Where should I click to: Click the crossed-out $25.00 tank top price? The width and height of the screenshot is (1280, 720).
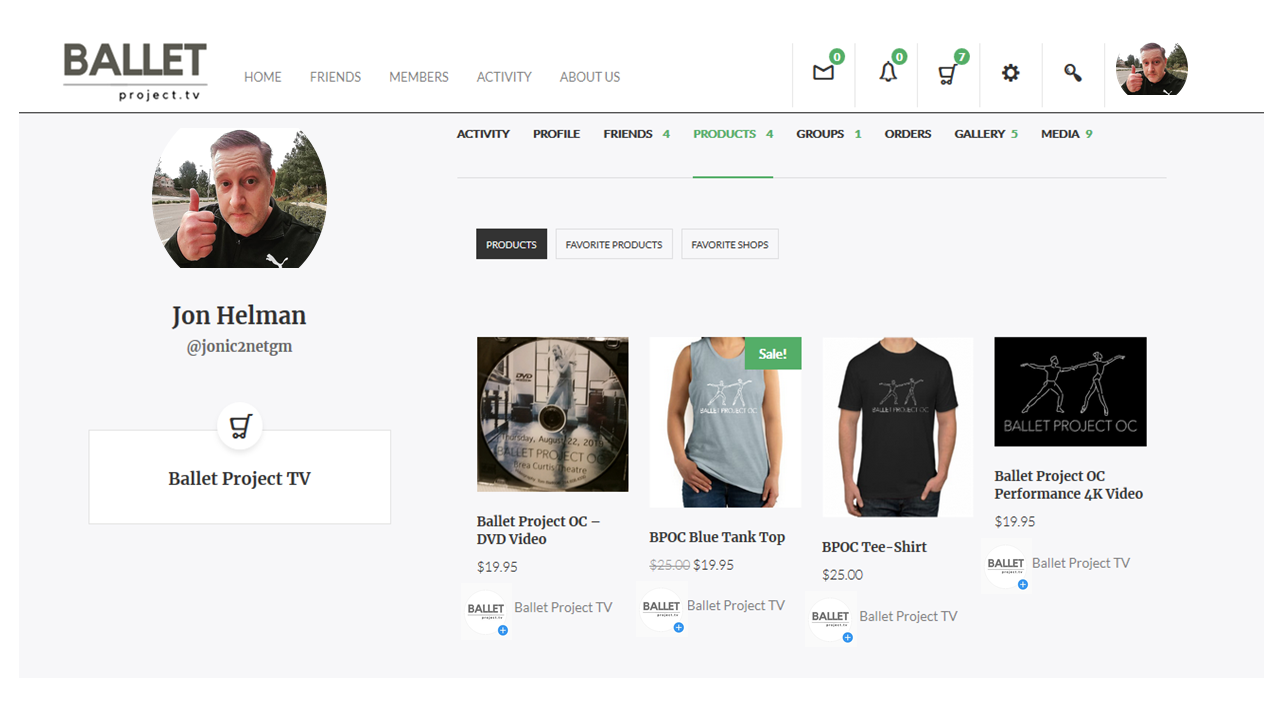coord(670,565)
